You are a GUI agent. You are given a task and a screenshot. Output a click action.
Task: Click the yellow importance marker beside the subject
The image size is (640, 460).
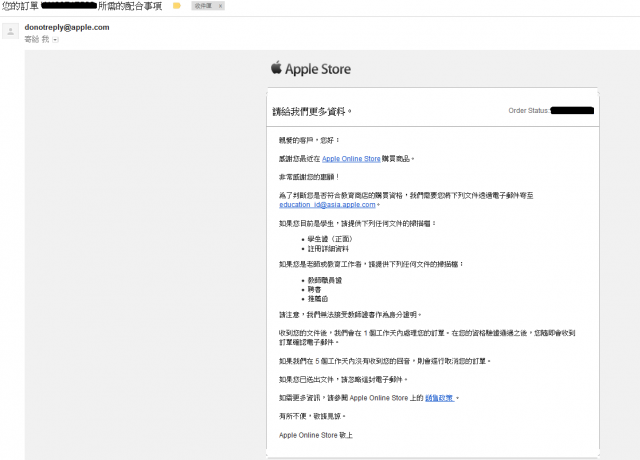177,6
